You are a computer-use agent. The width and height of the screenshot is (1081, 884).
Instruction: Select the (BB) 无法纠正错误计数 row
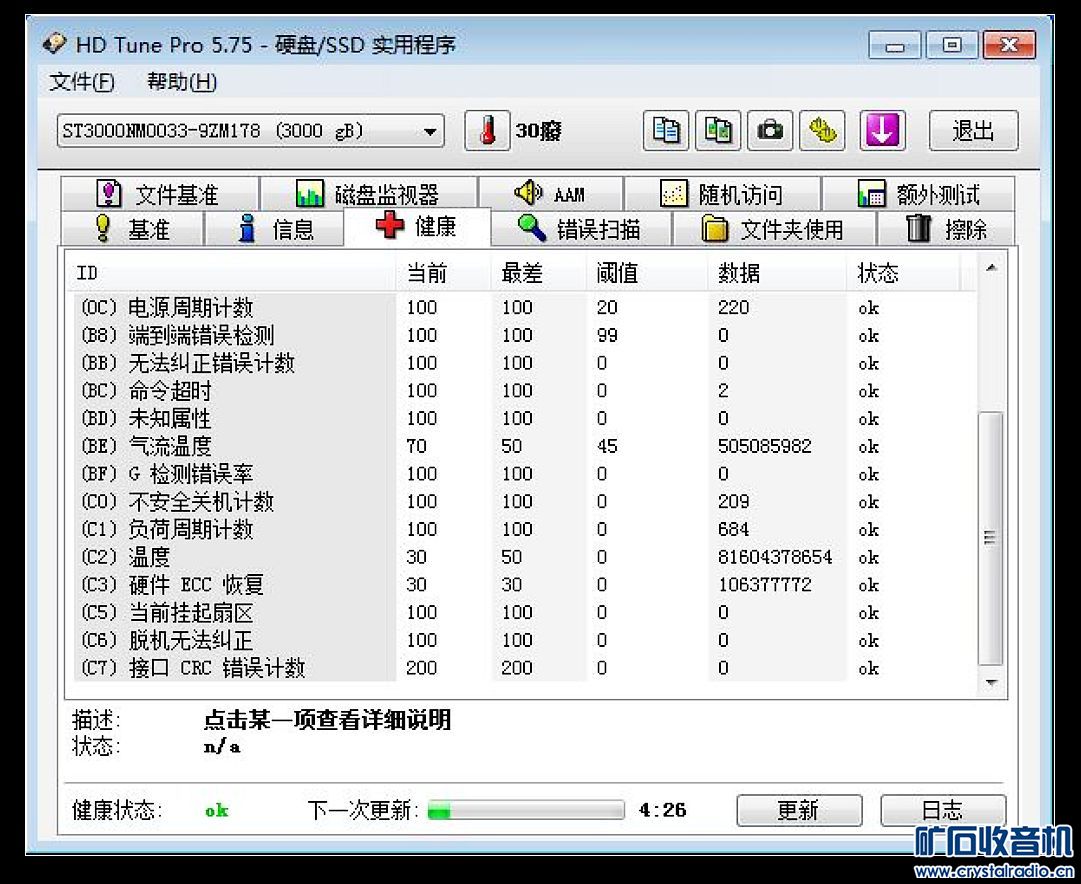pyautogui.click(x=524, y=363)
